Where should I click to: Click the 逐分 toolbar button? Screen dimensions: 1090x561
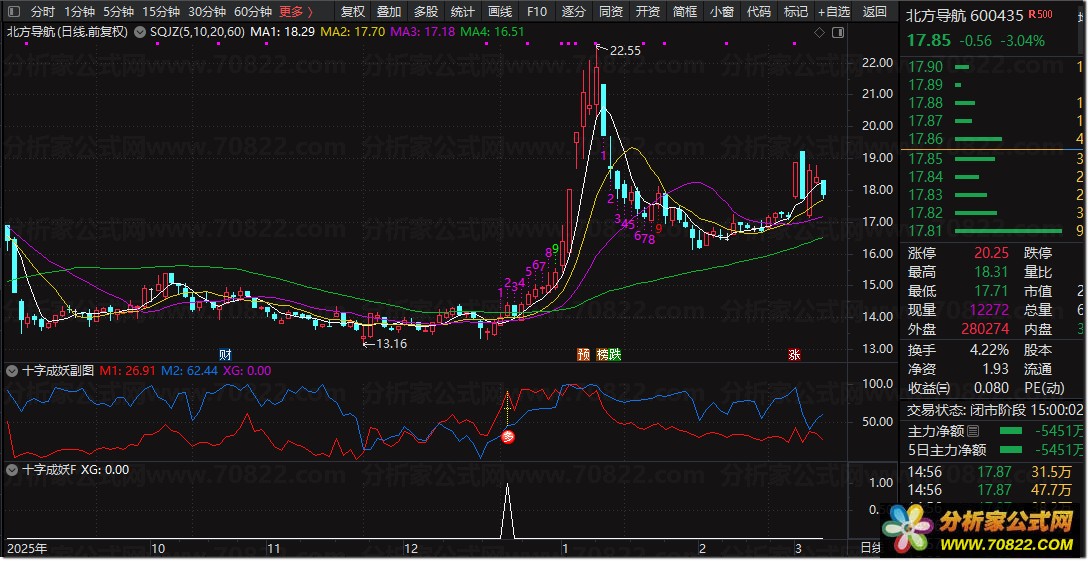[x=574, y=11]
